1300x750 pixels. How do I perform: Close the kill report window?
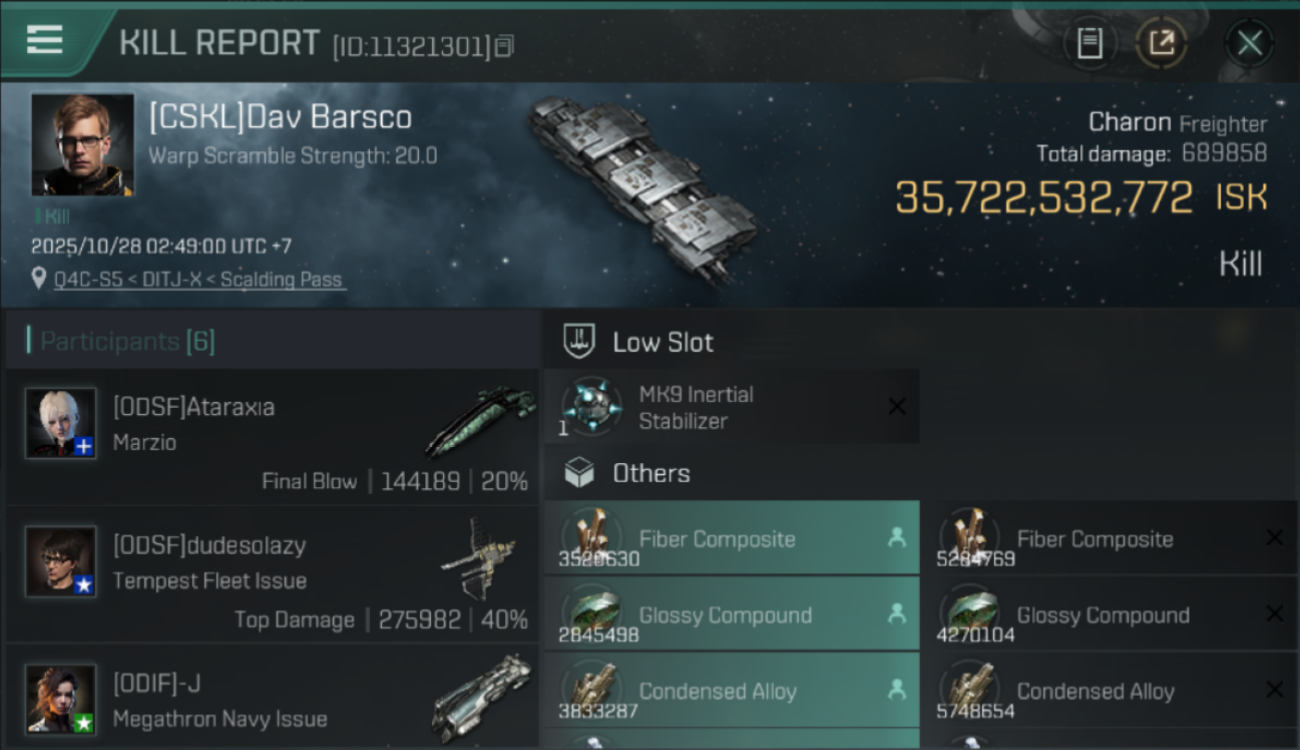(1249, 43)
